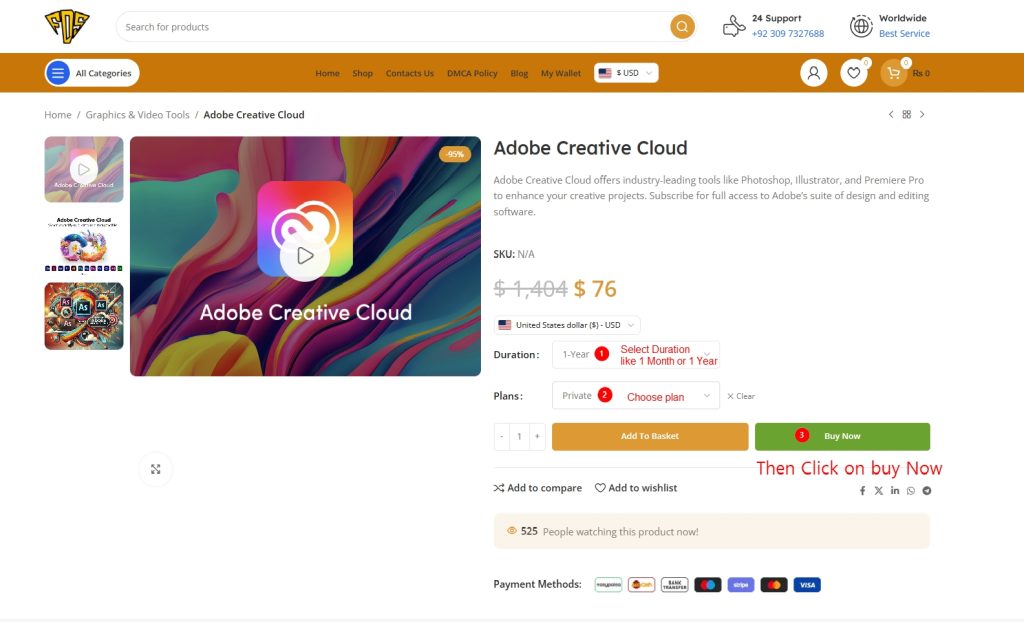Open the Duration dropdown
Viewport: 1024px width, 622px height.
click(x=635, y=355)
